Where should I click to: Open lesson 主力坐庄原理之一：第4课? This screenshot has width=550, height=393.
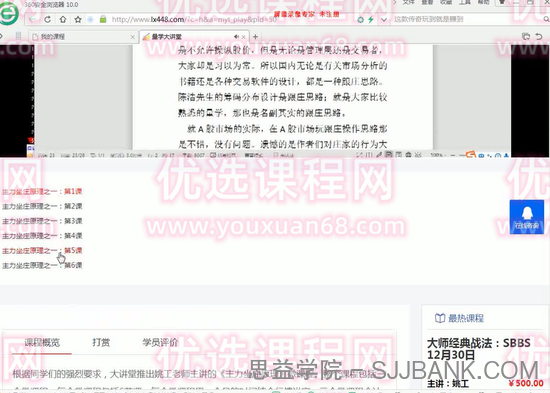[x=42, y=236]
